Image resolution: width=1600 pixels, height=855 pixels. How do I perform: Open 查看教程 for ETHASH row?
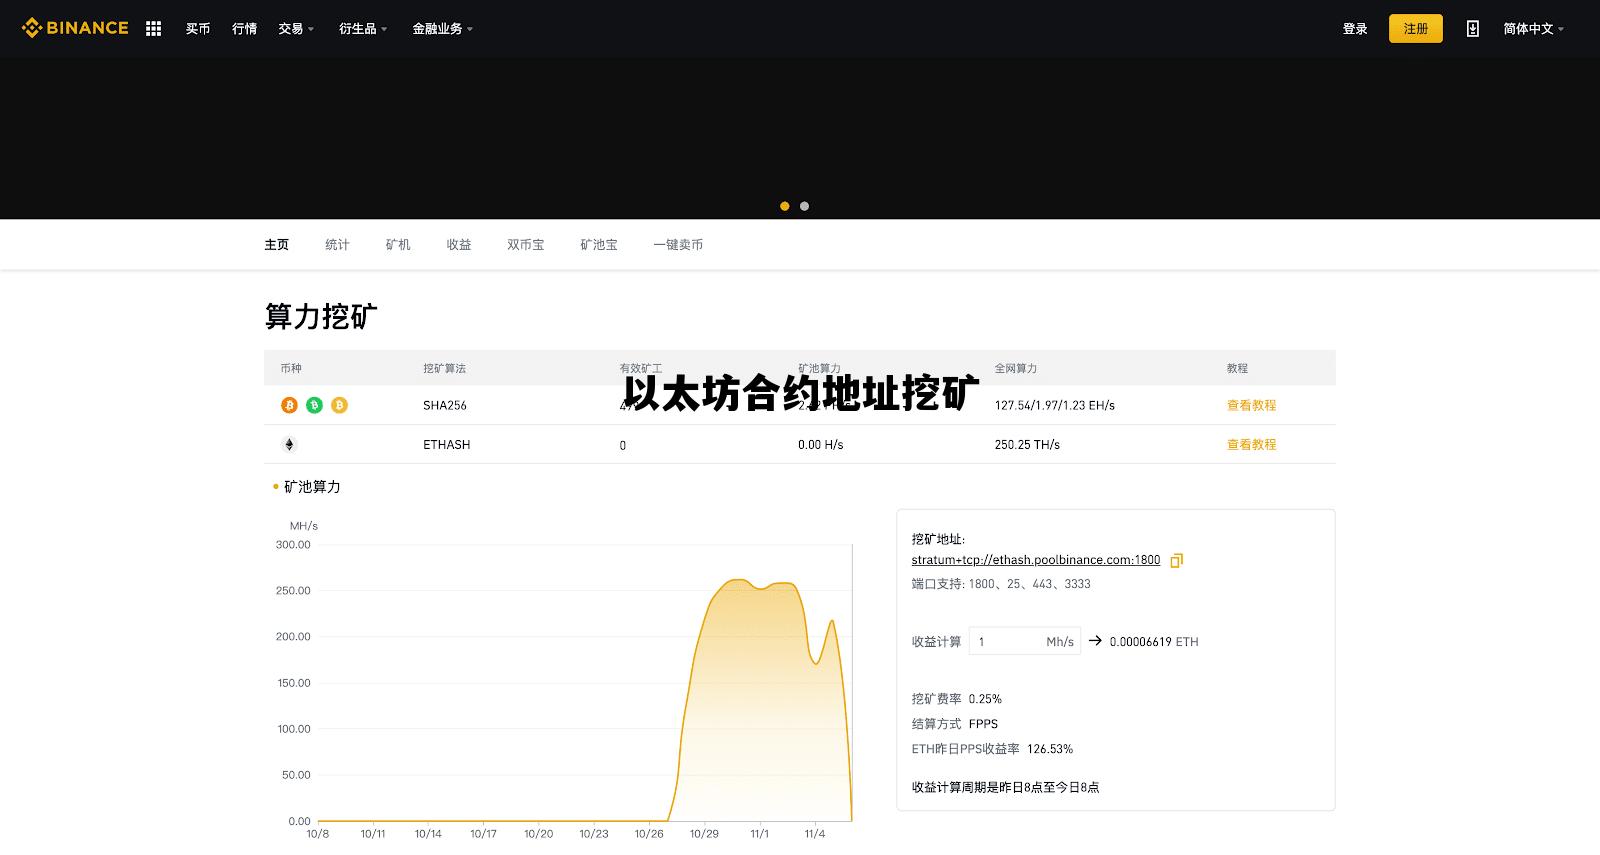[x=1251, y=444]
